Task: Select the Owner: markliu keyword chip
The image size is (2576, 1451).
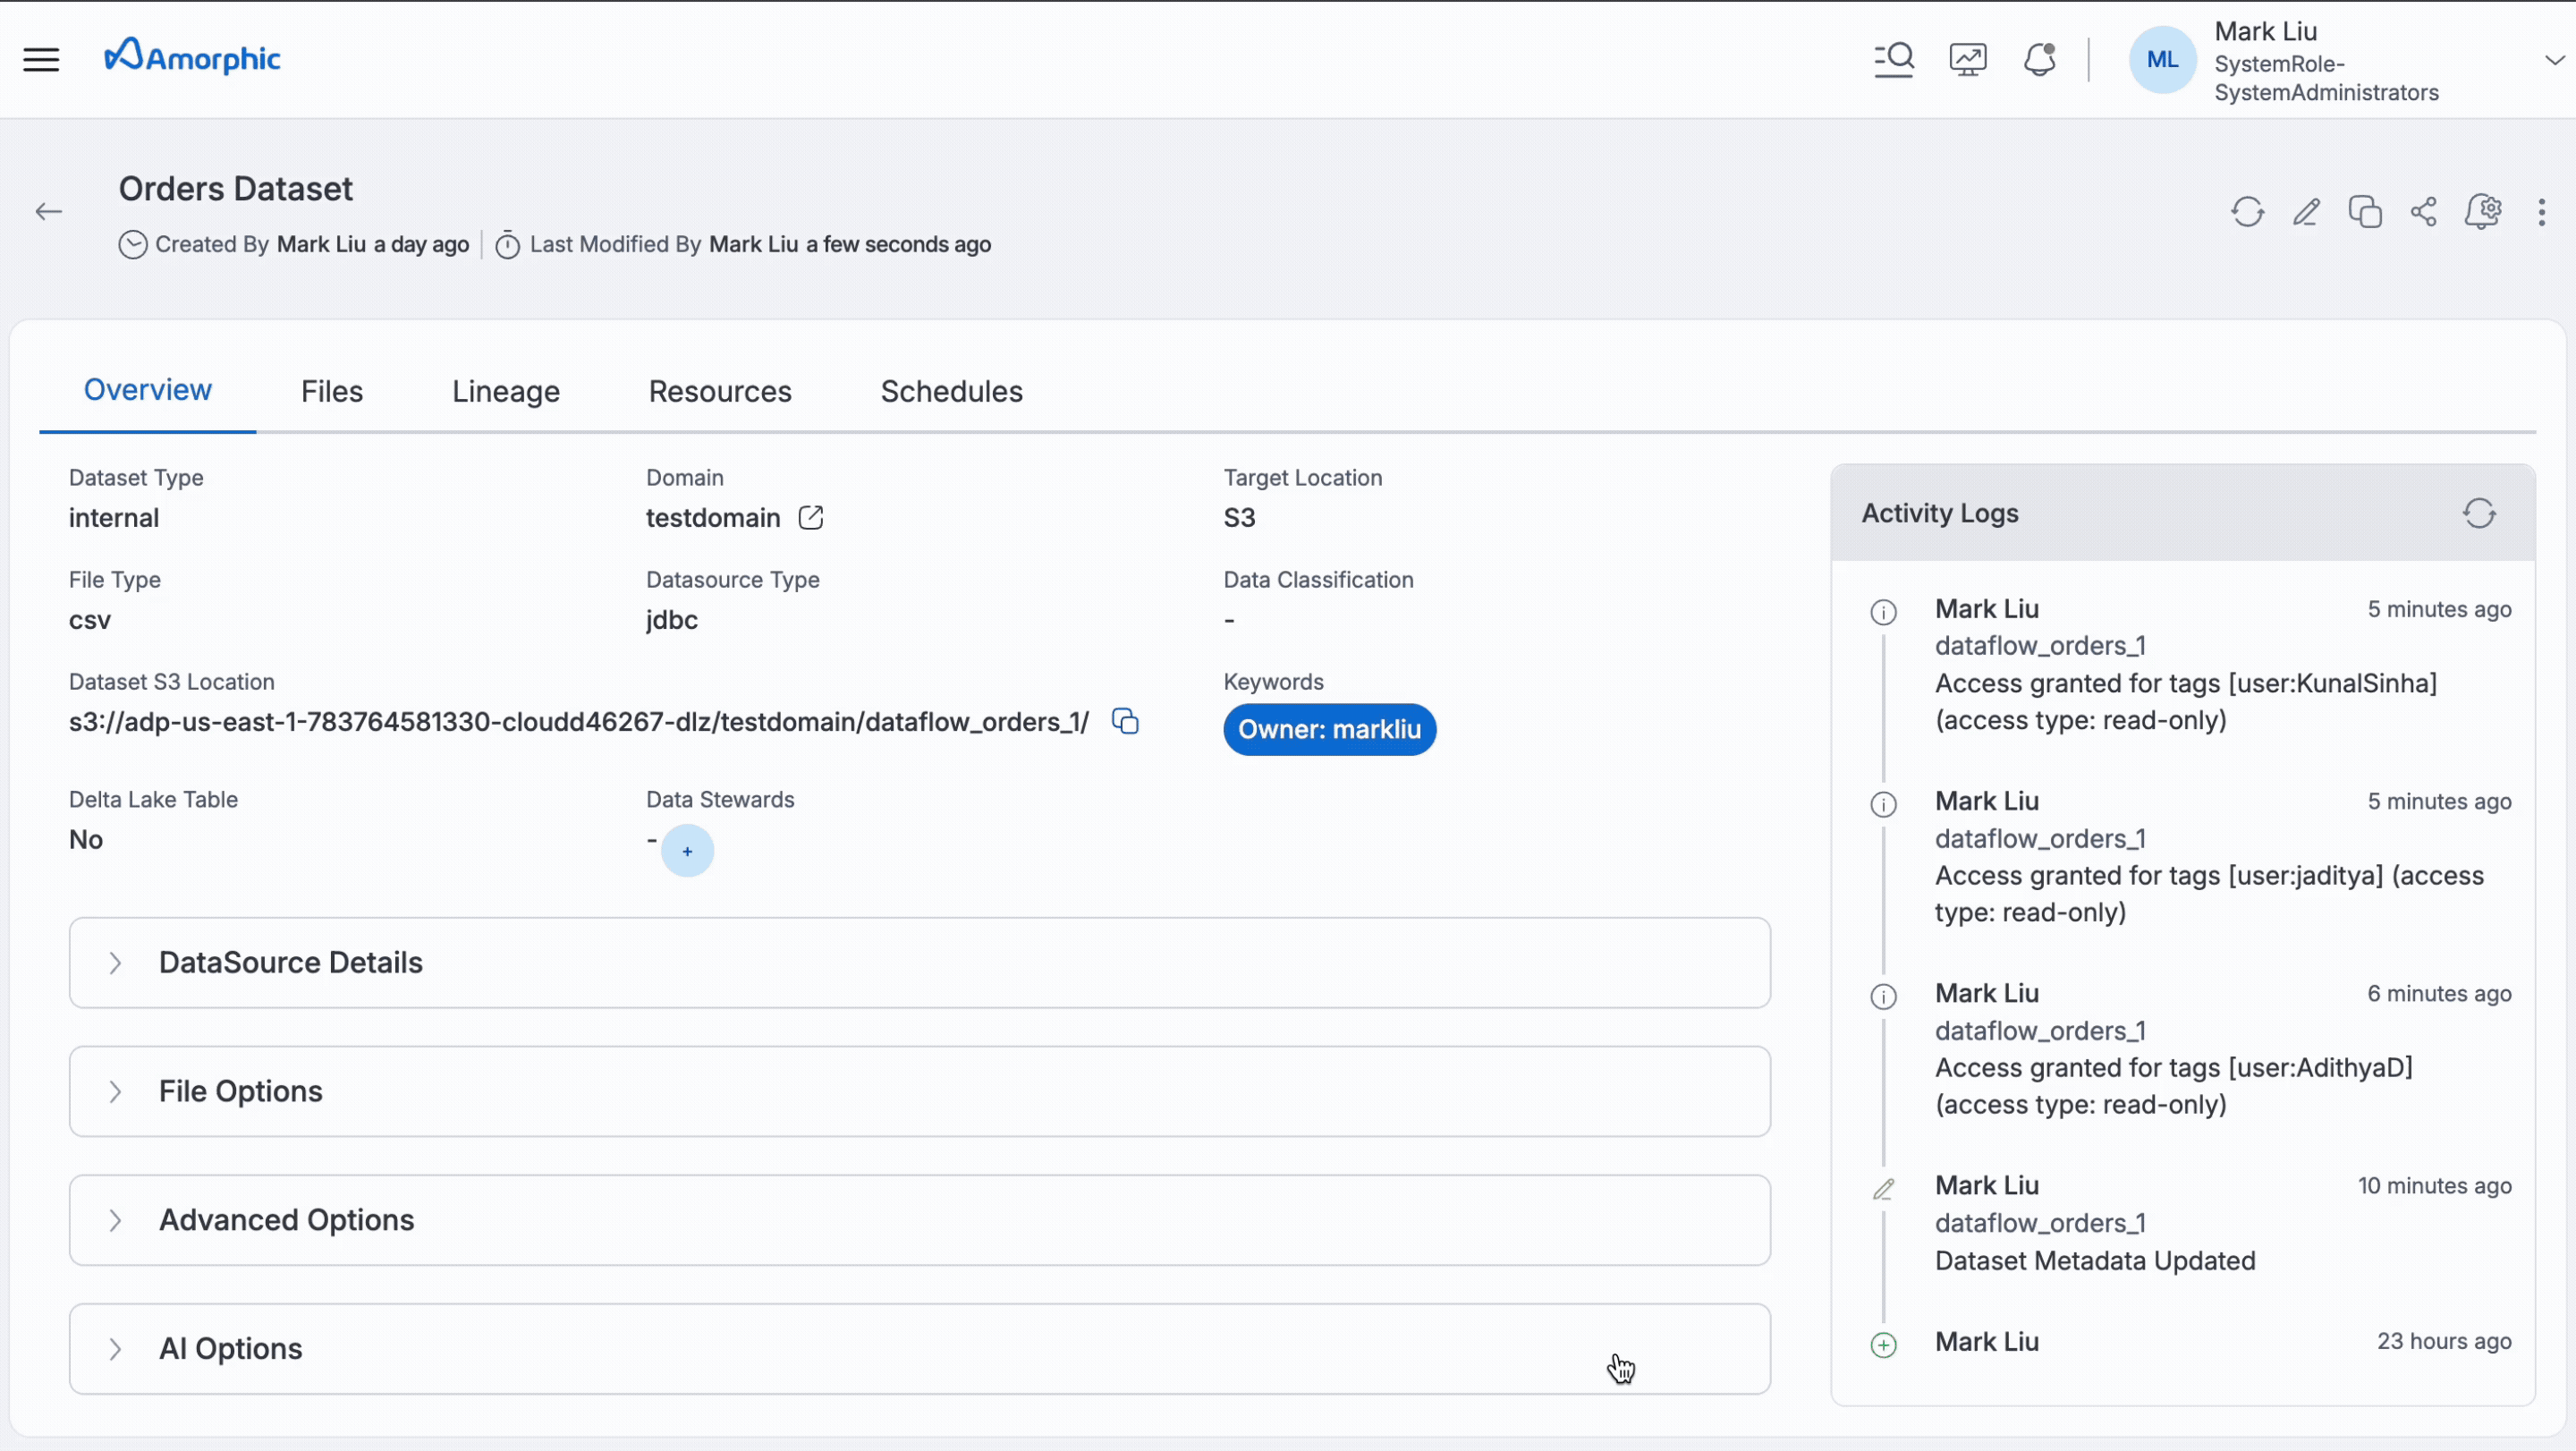Action: pyautogui.click(x=1329, y=729)
